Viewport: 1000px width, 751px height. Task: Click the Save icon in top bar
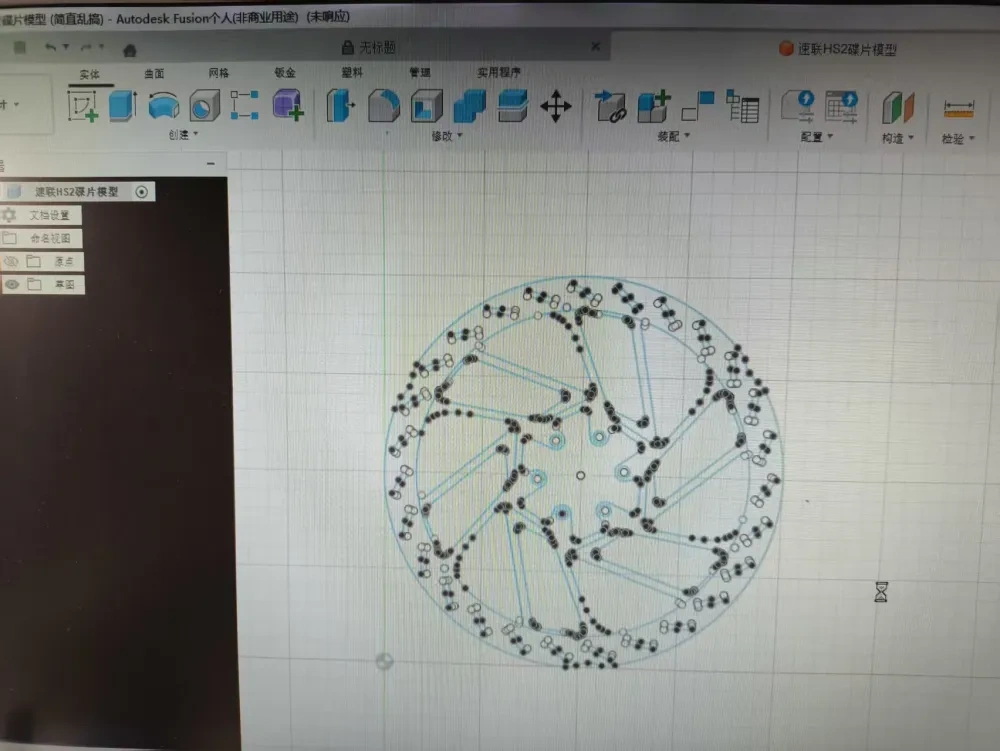click(x=20, y=47)
